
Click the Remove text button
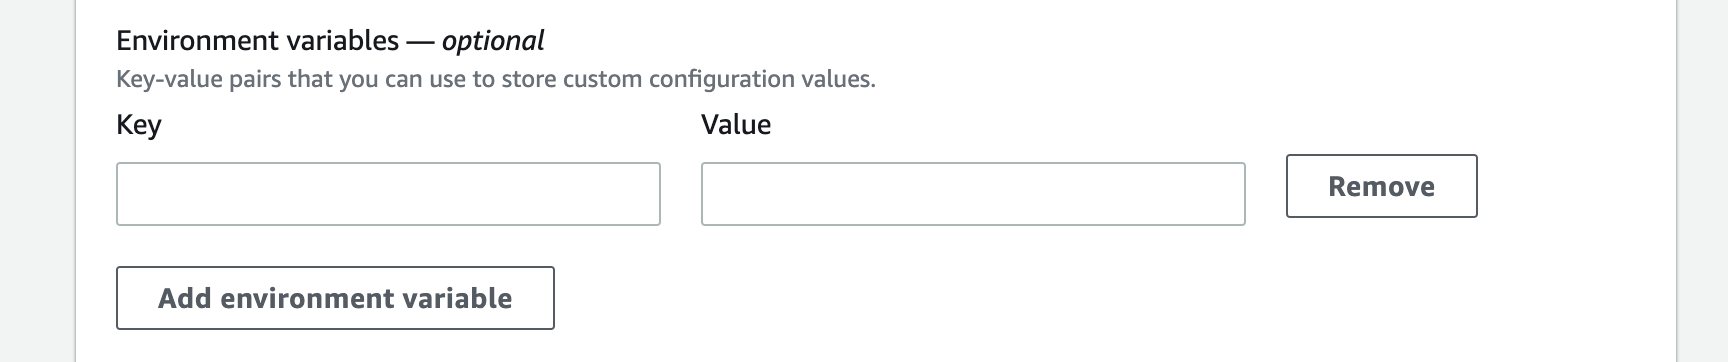click(1381, 186)
